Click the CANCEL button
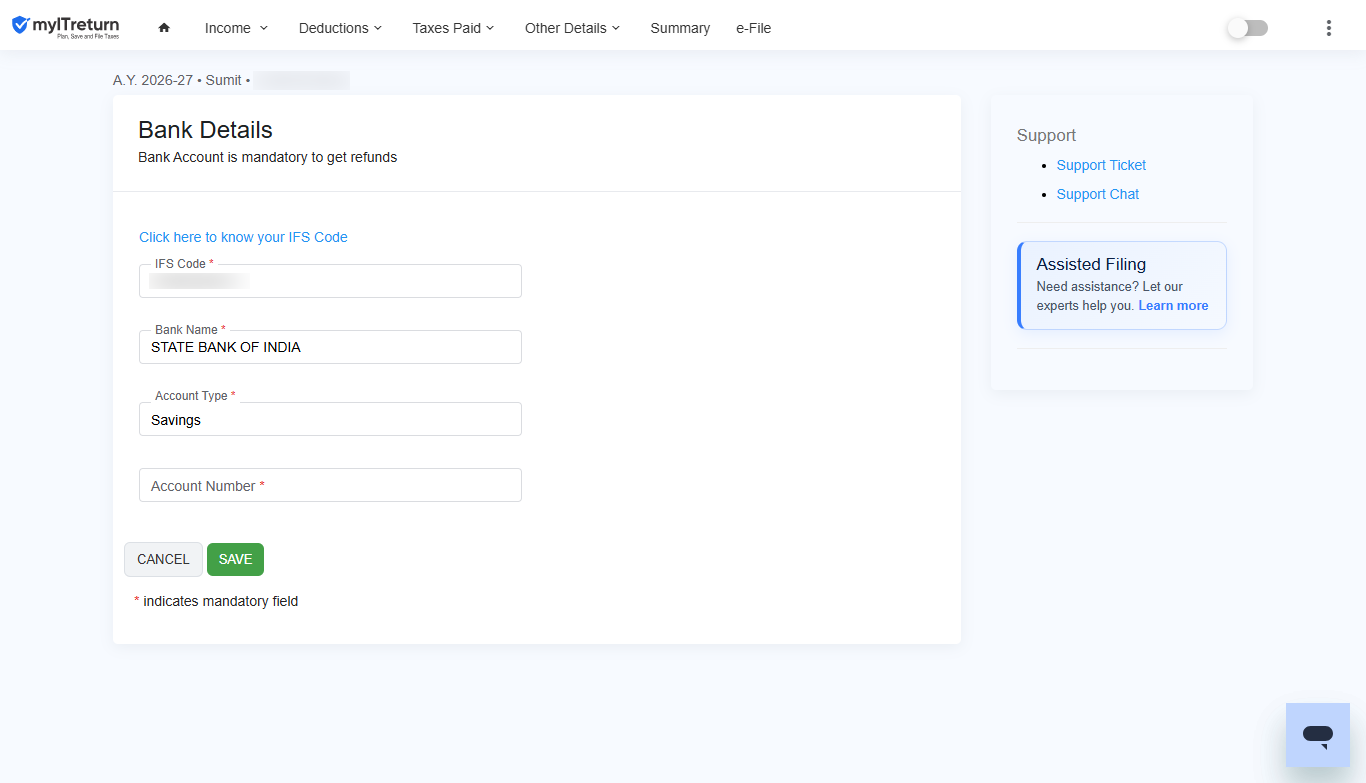Image resolution: width=1366 pixels, height=783 pixels. [163, 559]
